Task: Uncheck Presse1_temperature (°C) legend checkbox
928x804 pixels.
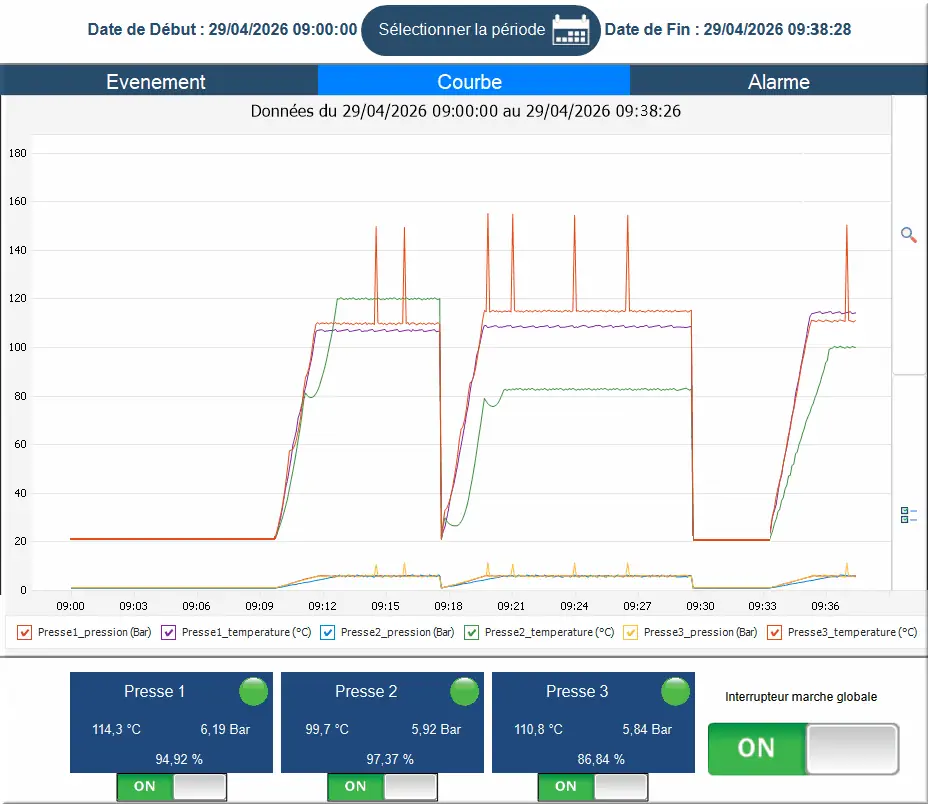Action: 169,632
